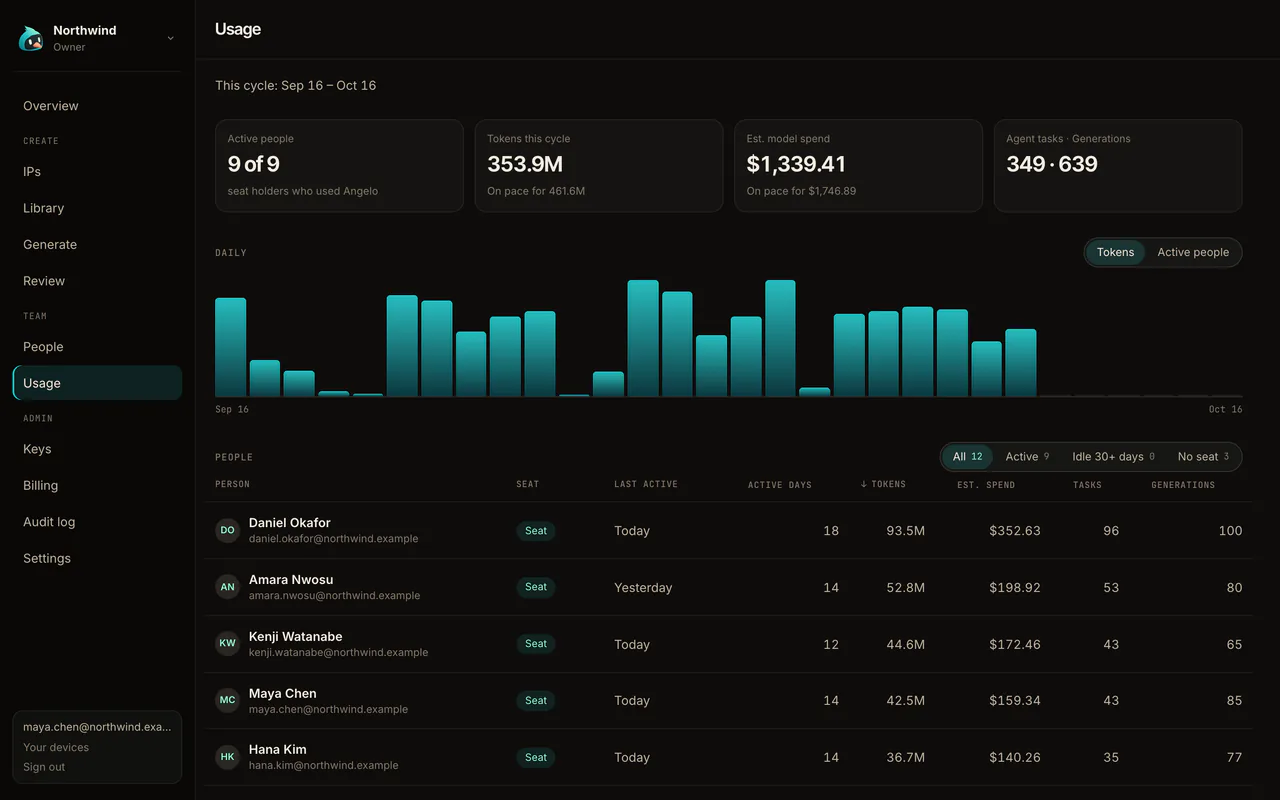Show people with No seat
The image size is (1280, 800).
click(x=1203, y=457)
